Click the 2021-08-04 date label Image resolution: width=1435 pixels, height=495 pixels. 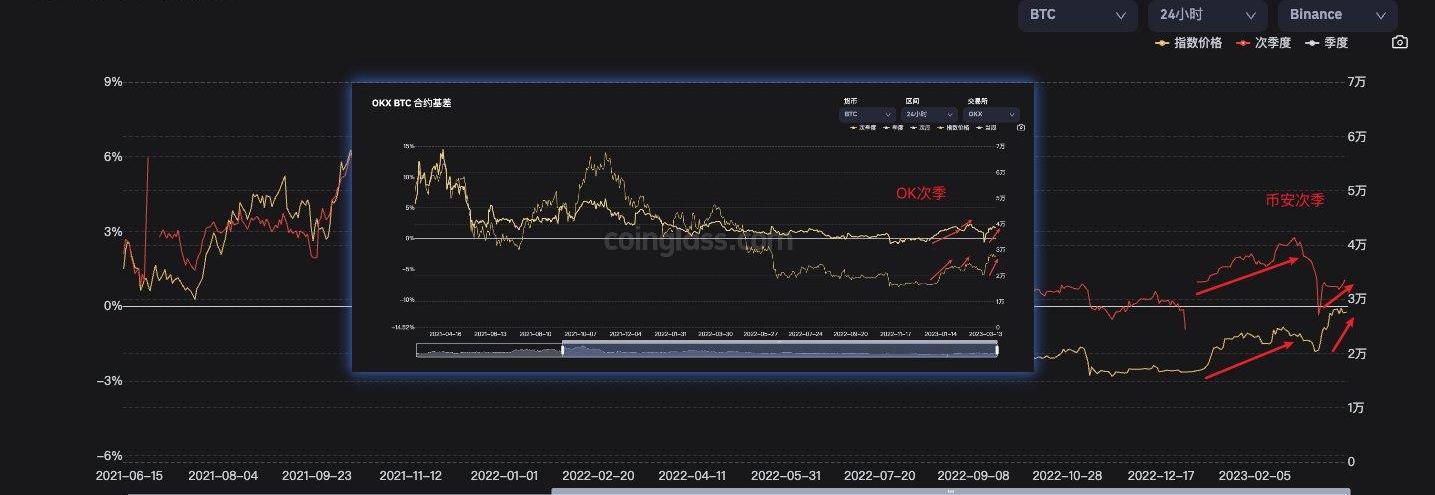[223, 477]
